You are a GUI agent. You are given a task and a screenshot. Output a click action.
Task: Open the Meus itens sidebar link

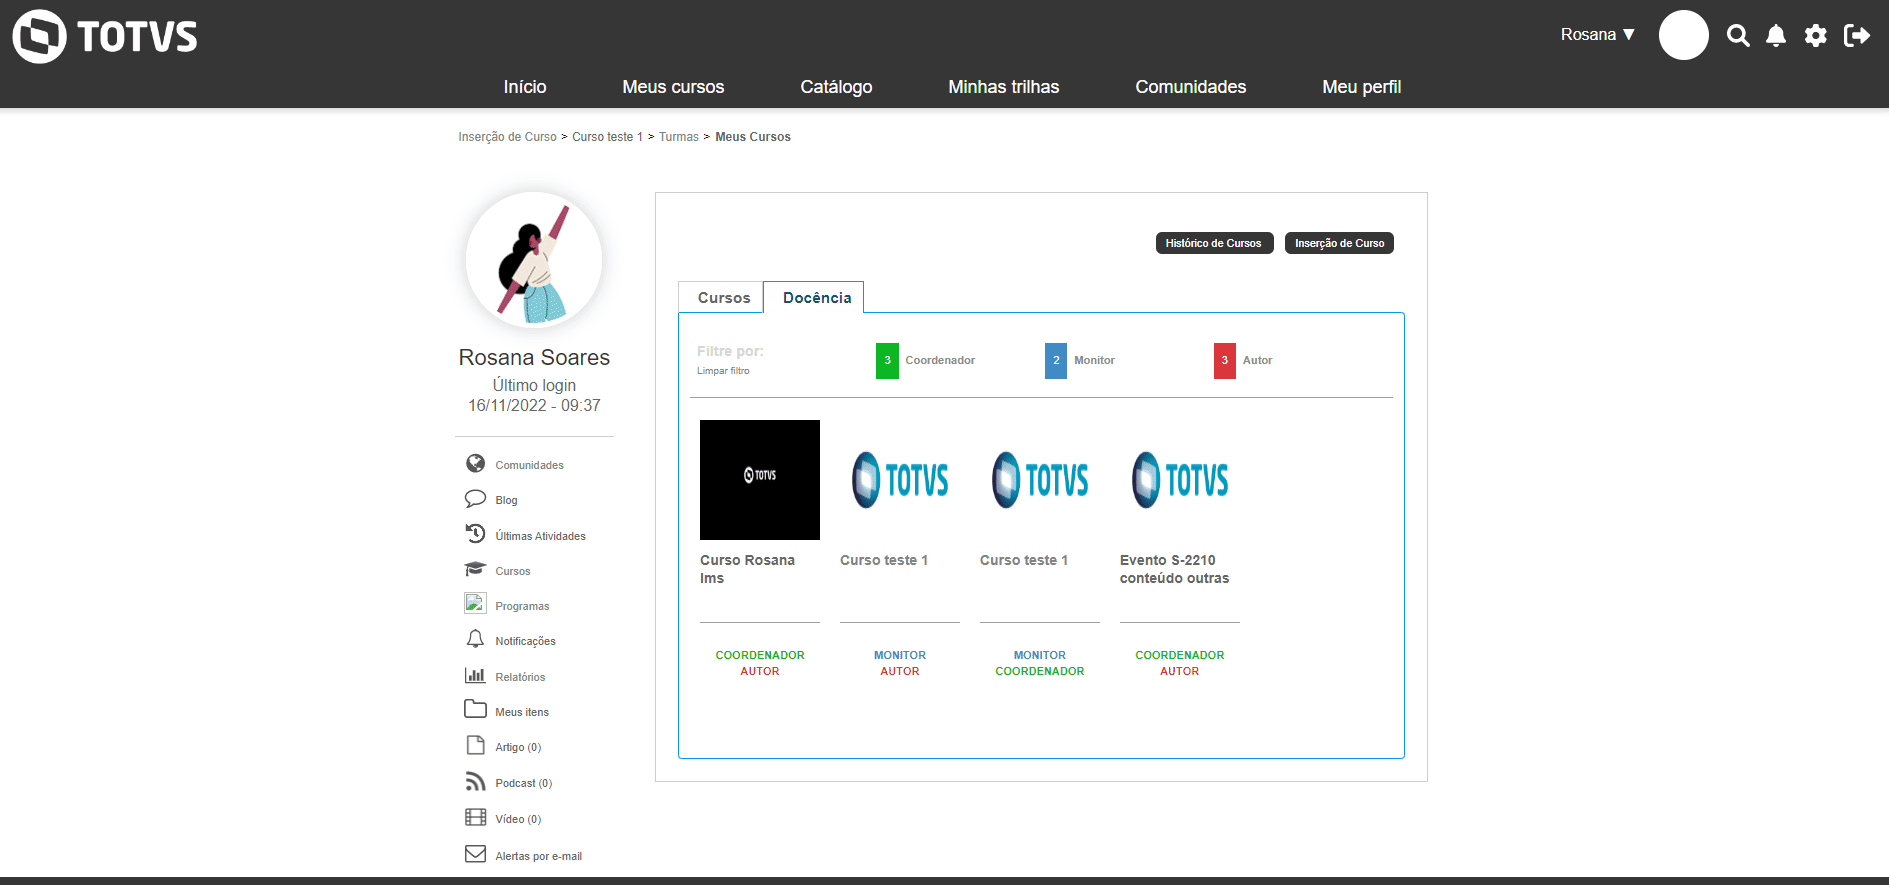pos(522,712)
